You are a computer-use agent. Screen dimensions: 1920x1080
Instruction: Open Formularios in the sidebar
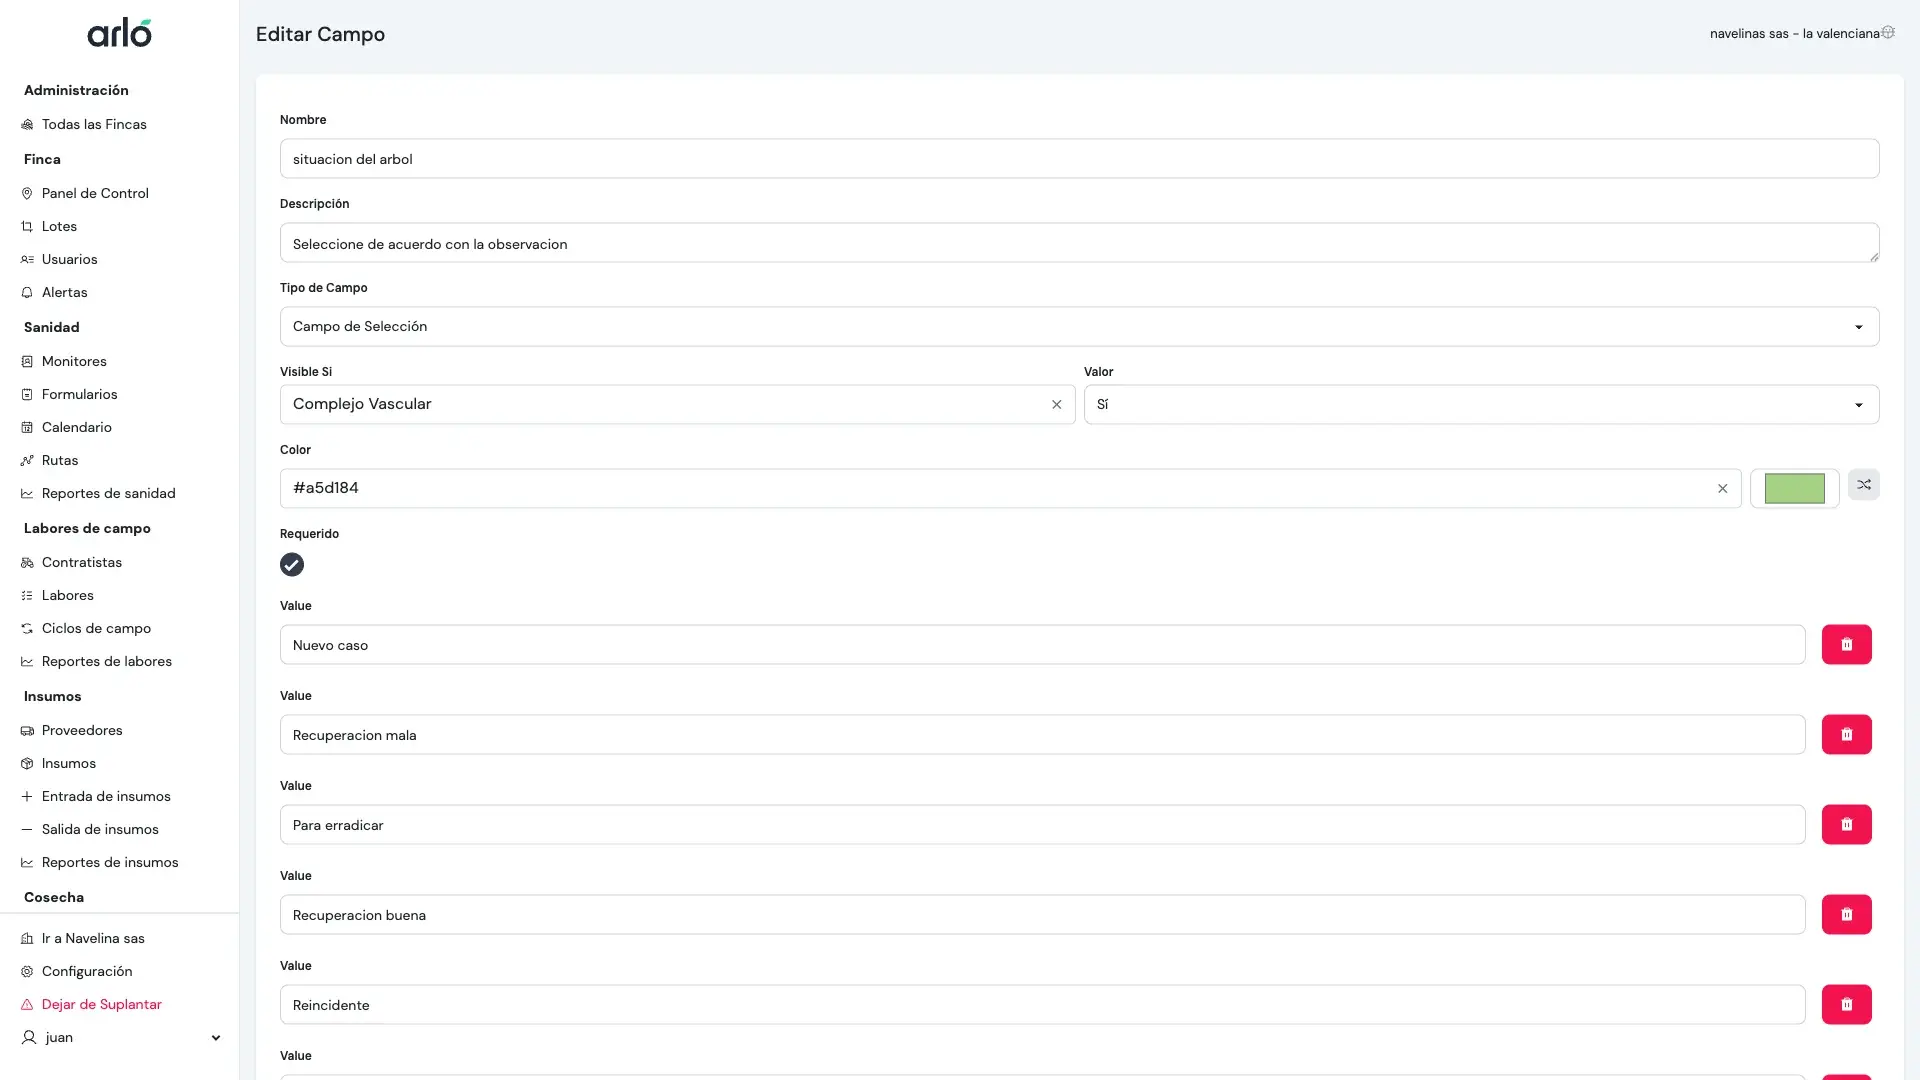coord(80,394)
